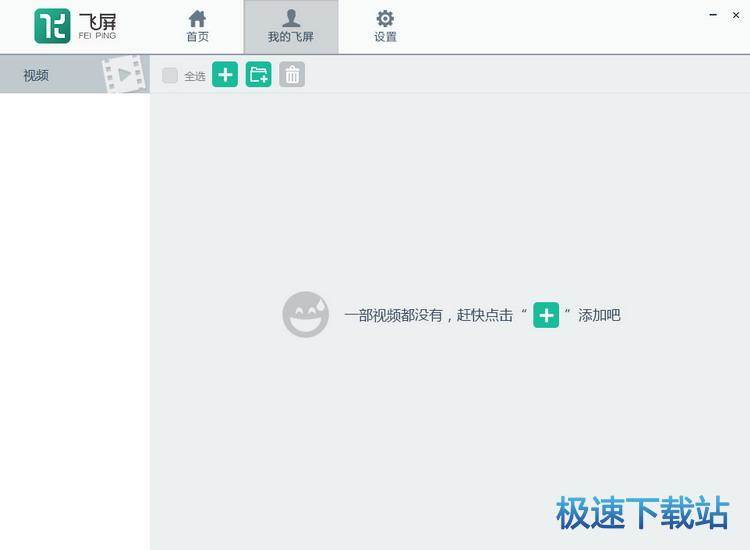Switch to the 我的飞屏 tab
This screenshot has height=550, width=750.
[290, 27]
